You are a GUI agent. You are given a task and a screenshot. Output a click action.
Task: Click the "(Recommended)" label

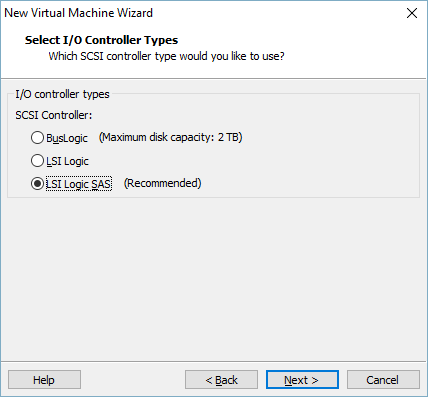pyautogui.click(x=163, y=183)
